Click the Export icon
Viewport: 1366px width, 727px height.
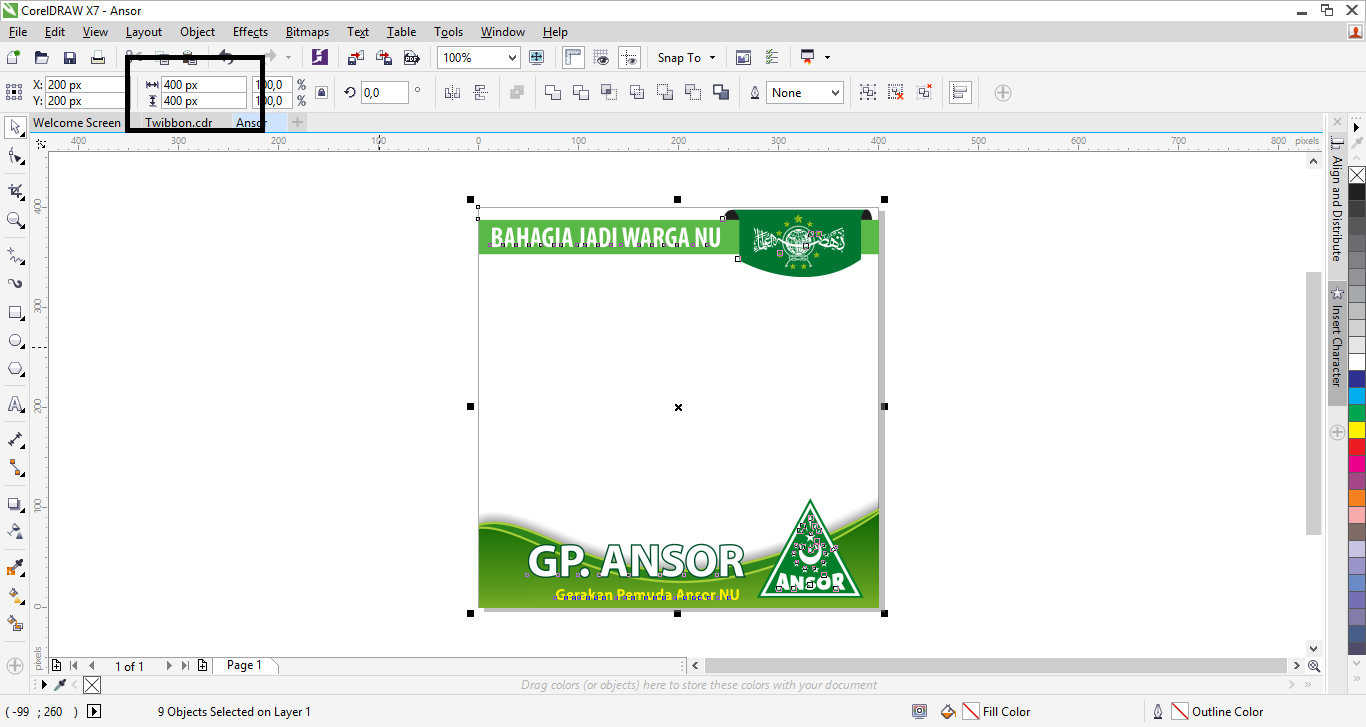(384, 58)
